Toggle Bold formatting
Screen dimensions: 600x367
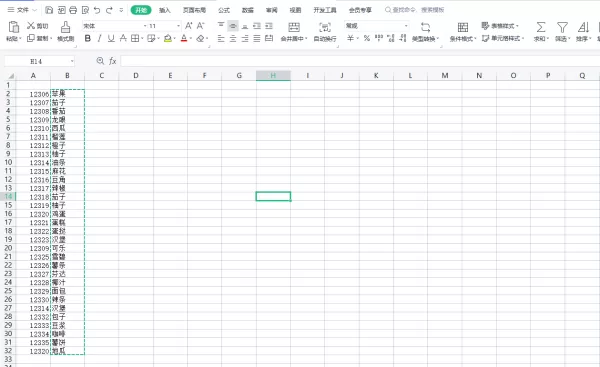point(88,38)
